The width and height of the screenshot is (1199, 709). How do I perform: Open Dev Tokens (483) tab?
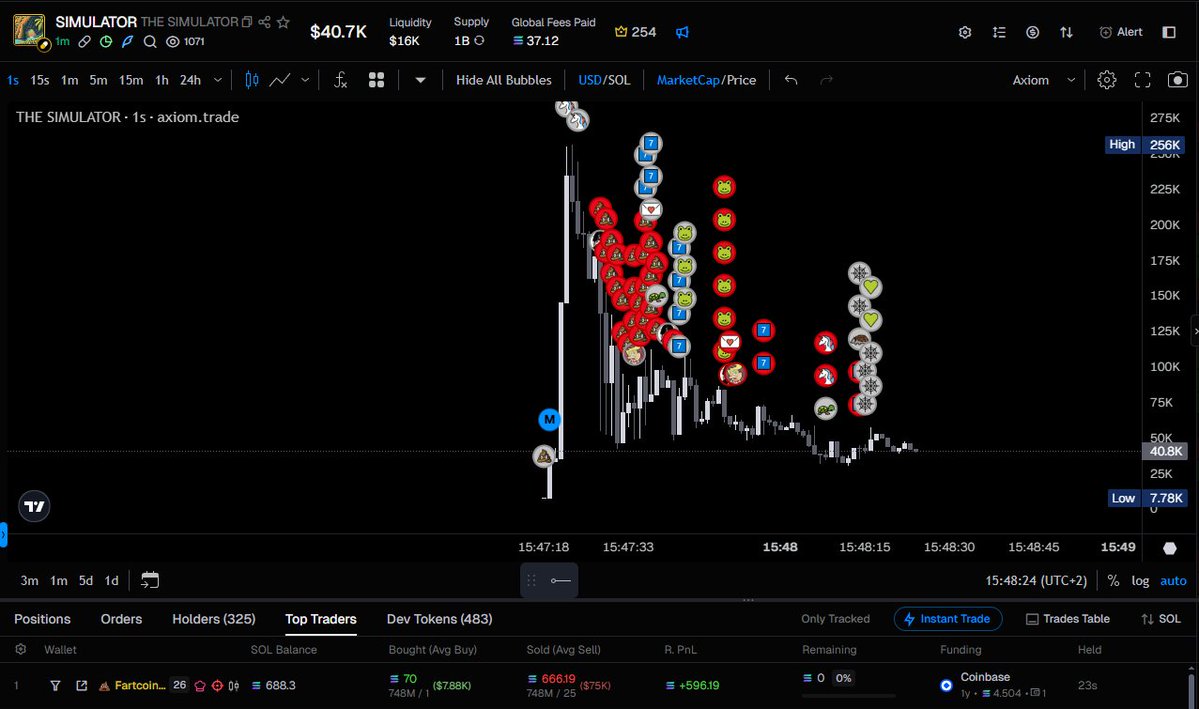tap(439, 619)
